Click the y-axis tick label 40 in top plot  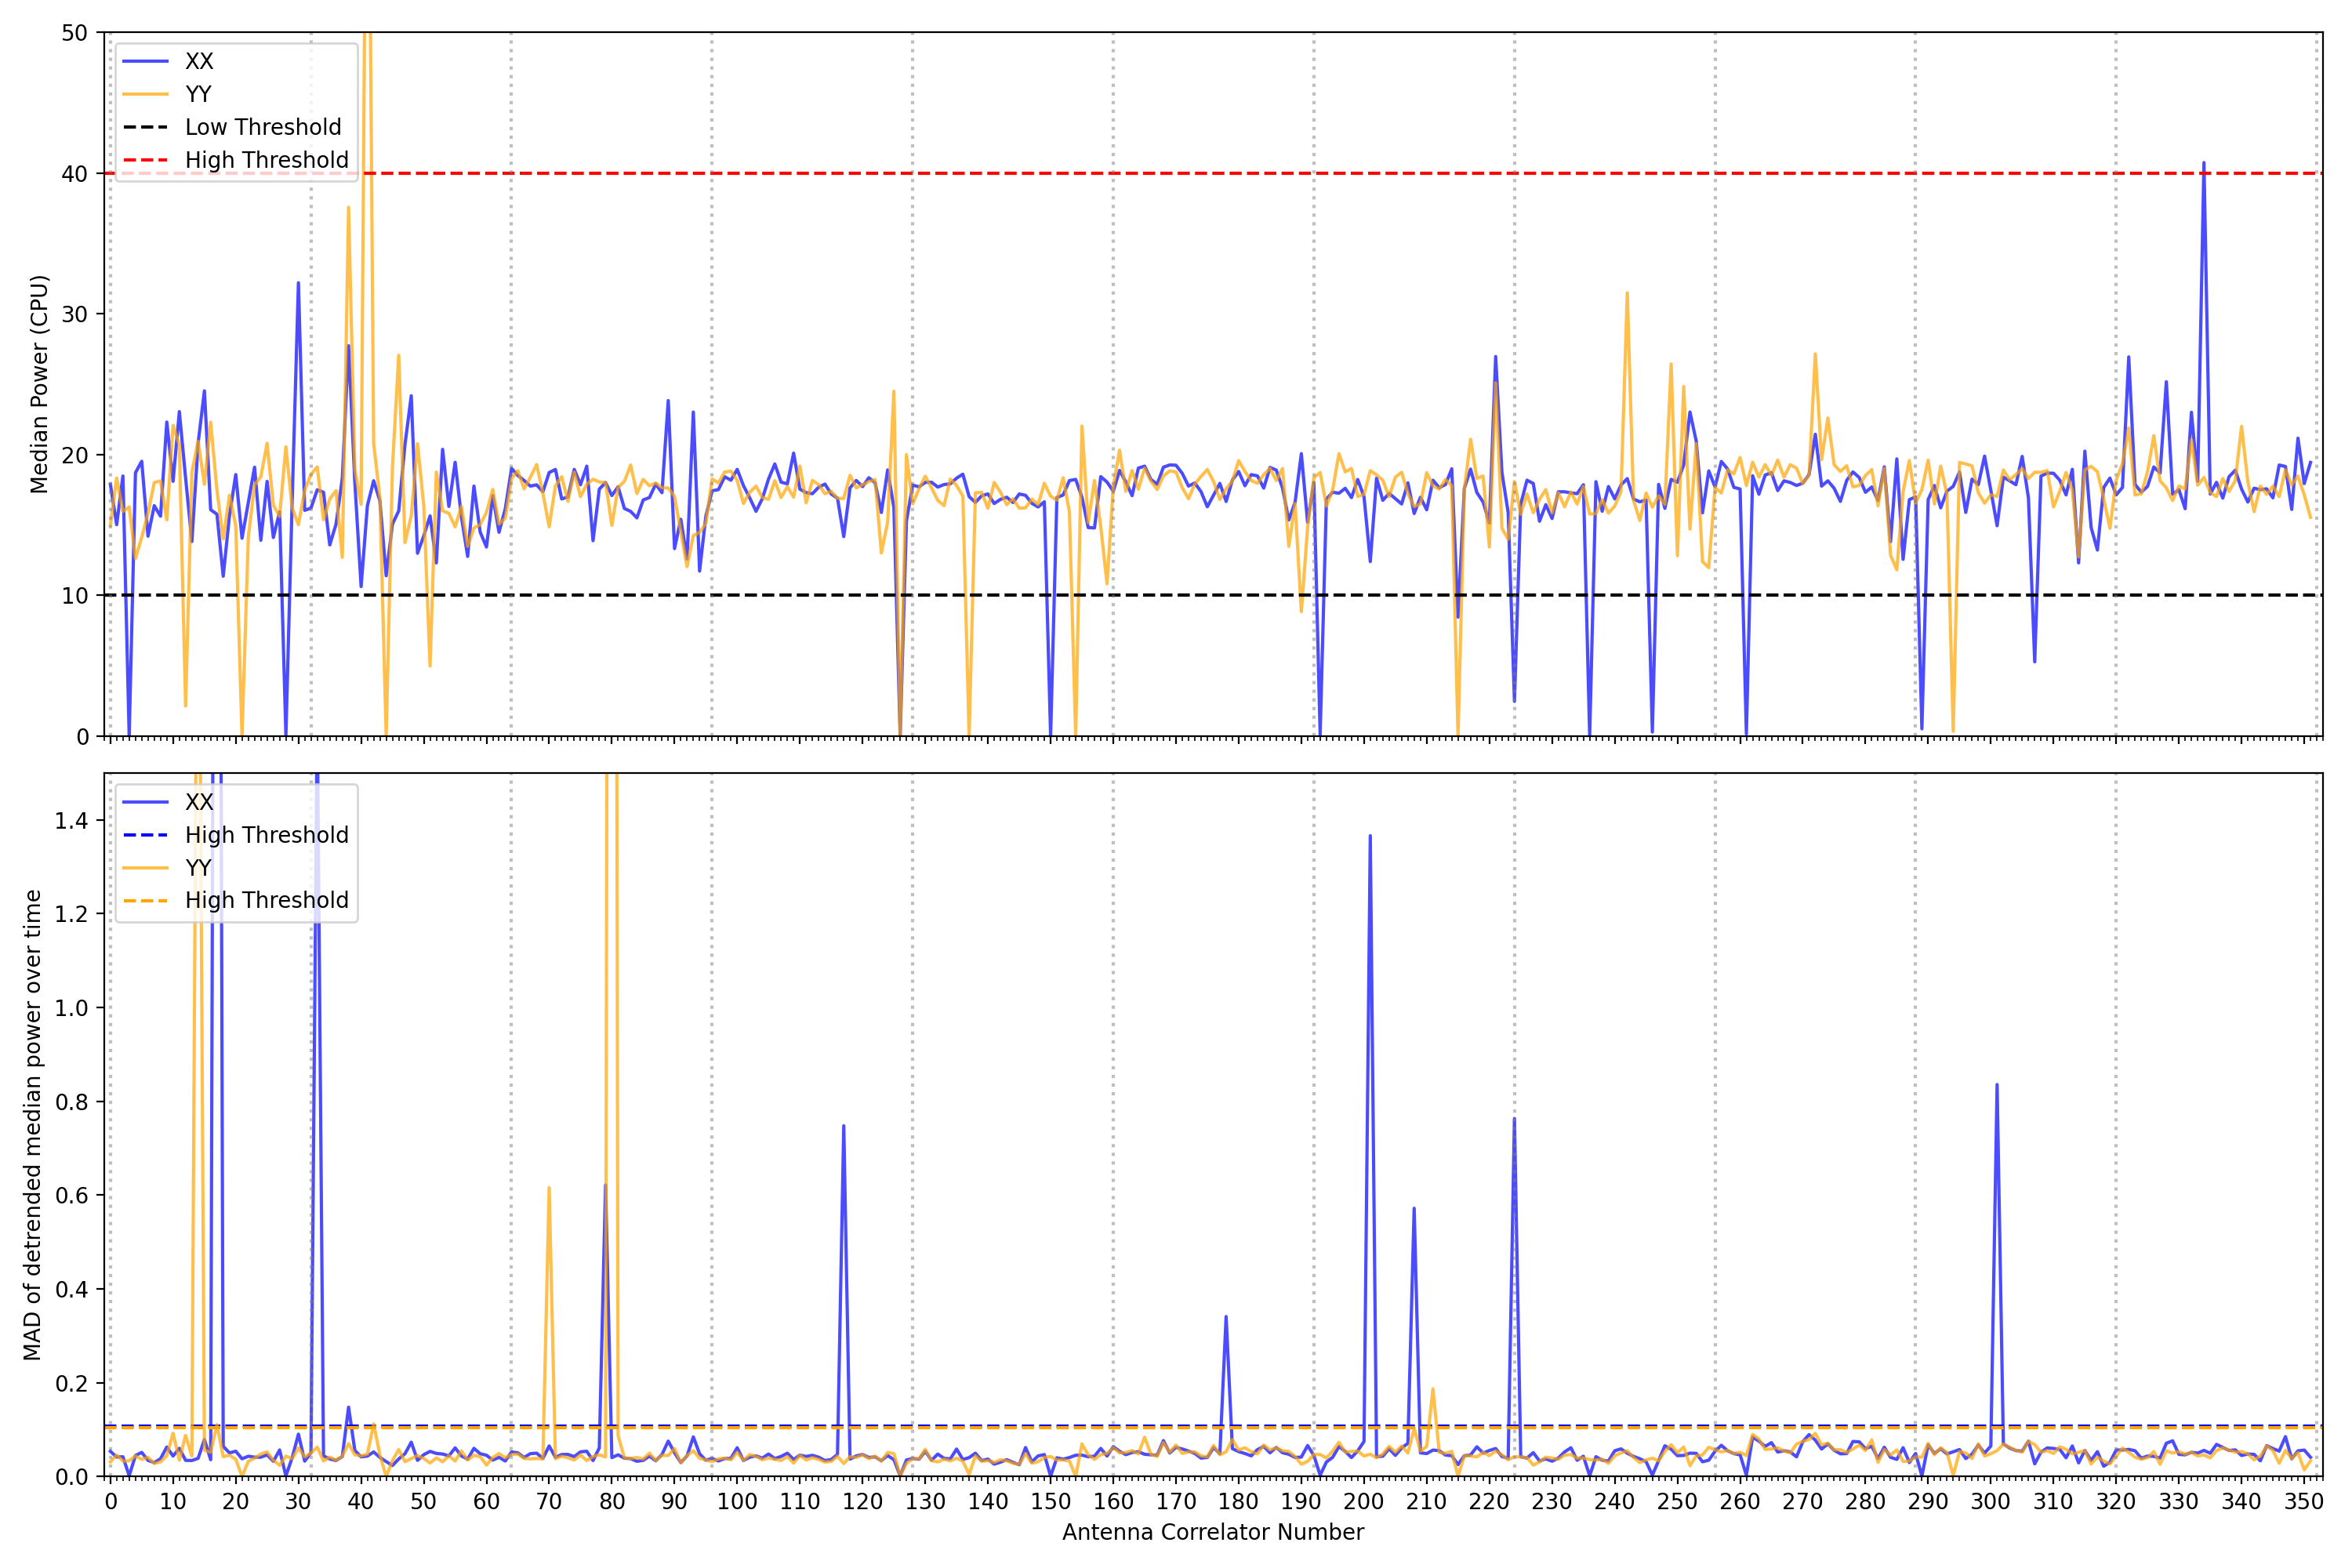(x=74, y=174)
